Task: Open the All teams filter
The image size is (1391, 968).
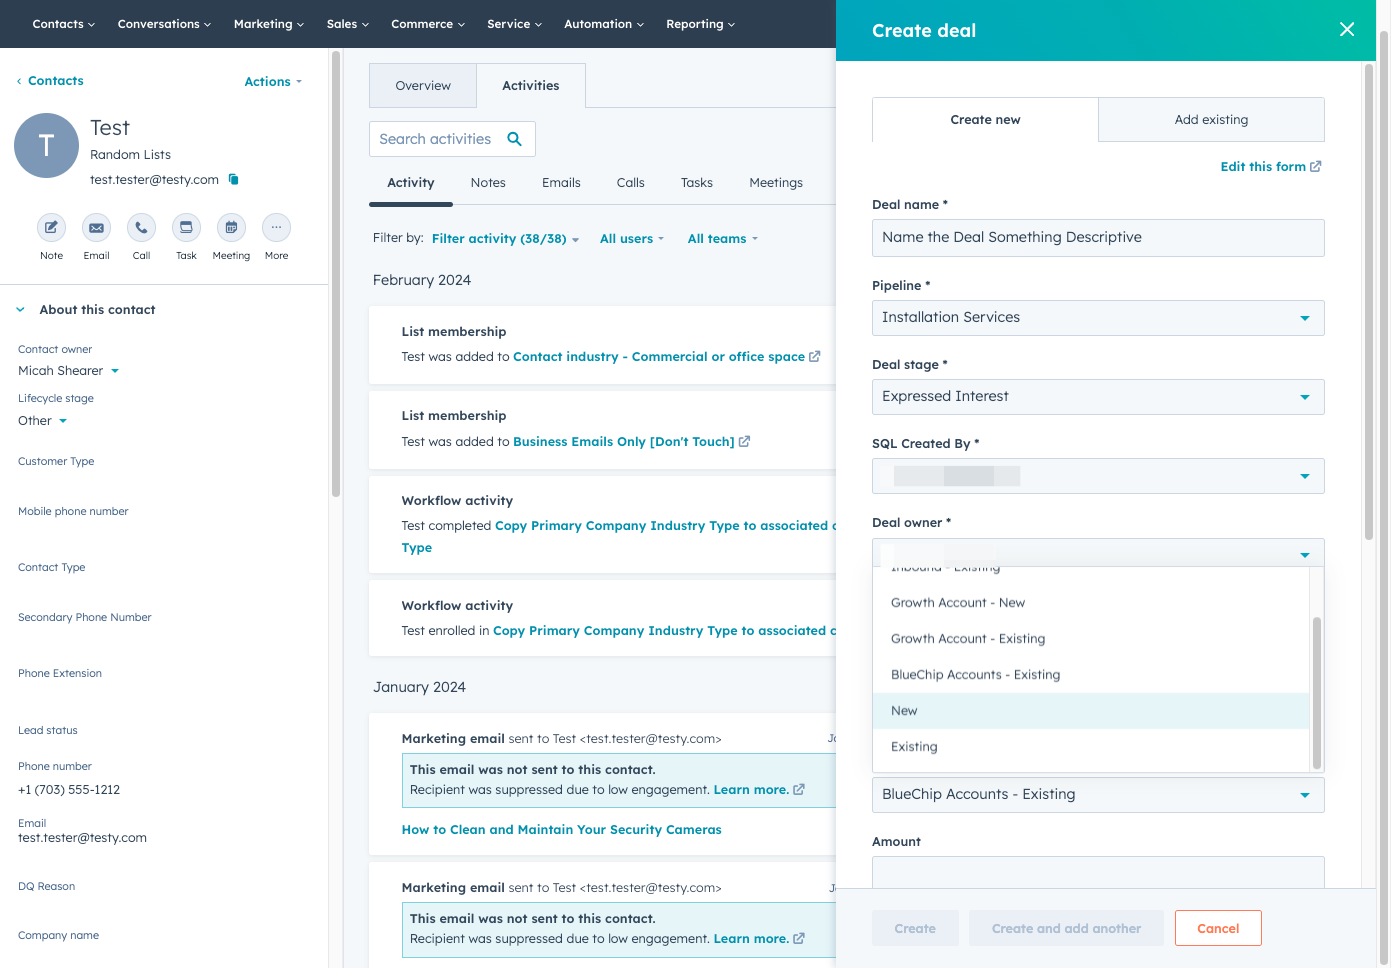Action: coord(722,239)
